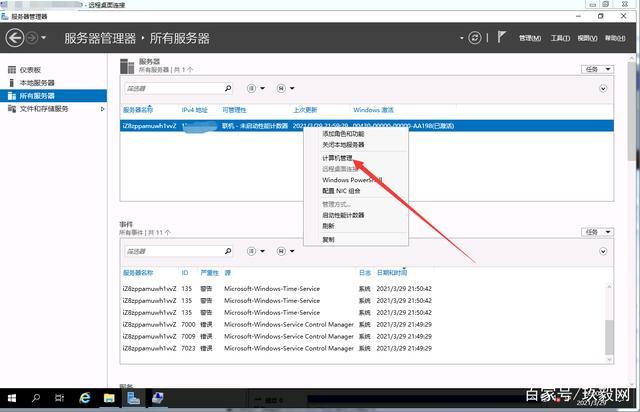This screenshot has width=640, height=412.
Task: Click the taskbar search magnifier icon
Action: click(x=36, y=398)
